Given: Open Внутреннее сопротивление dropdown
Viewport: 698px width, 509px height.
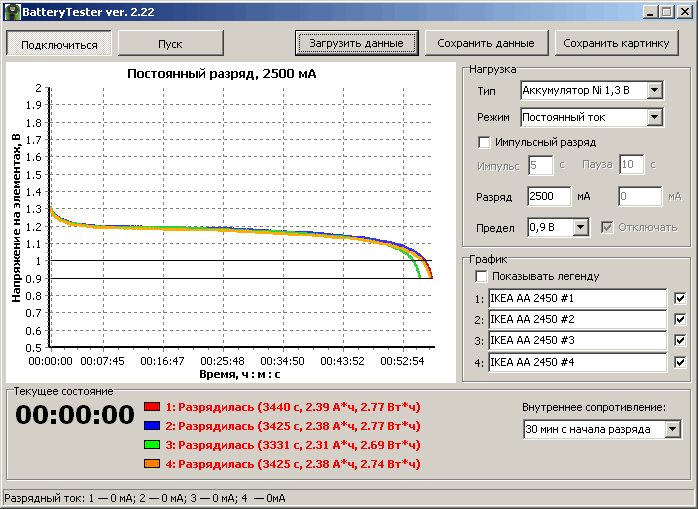Looking at the screenshot, I should click(673, 430).
